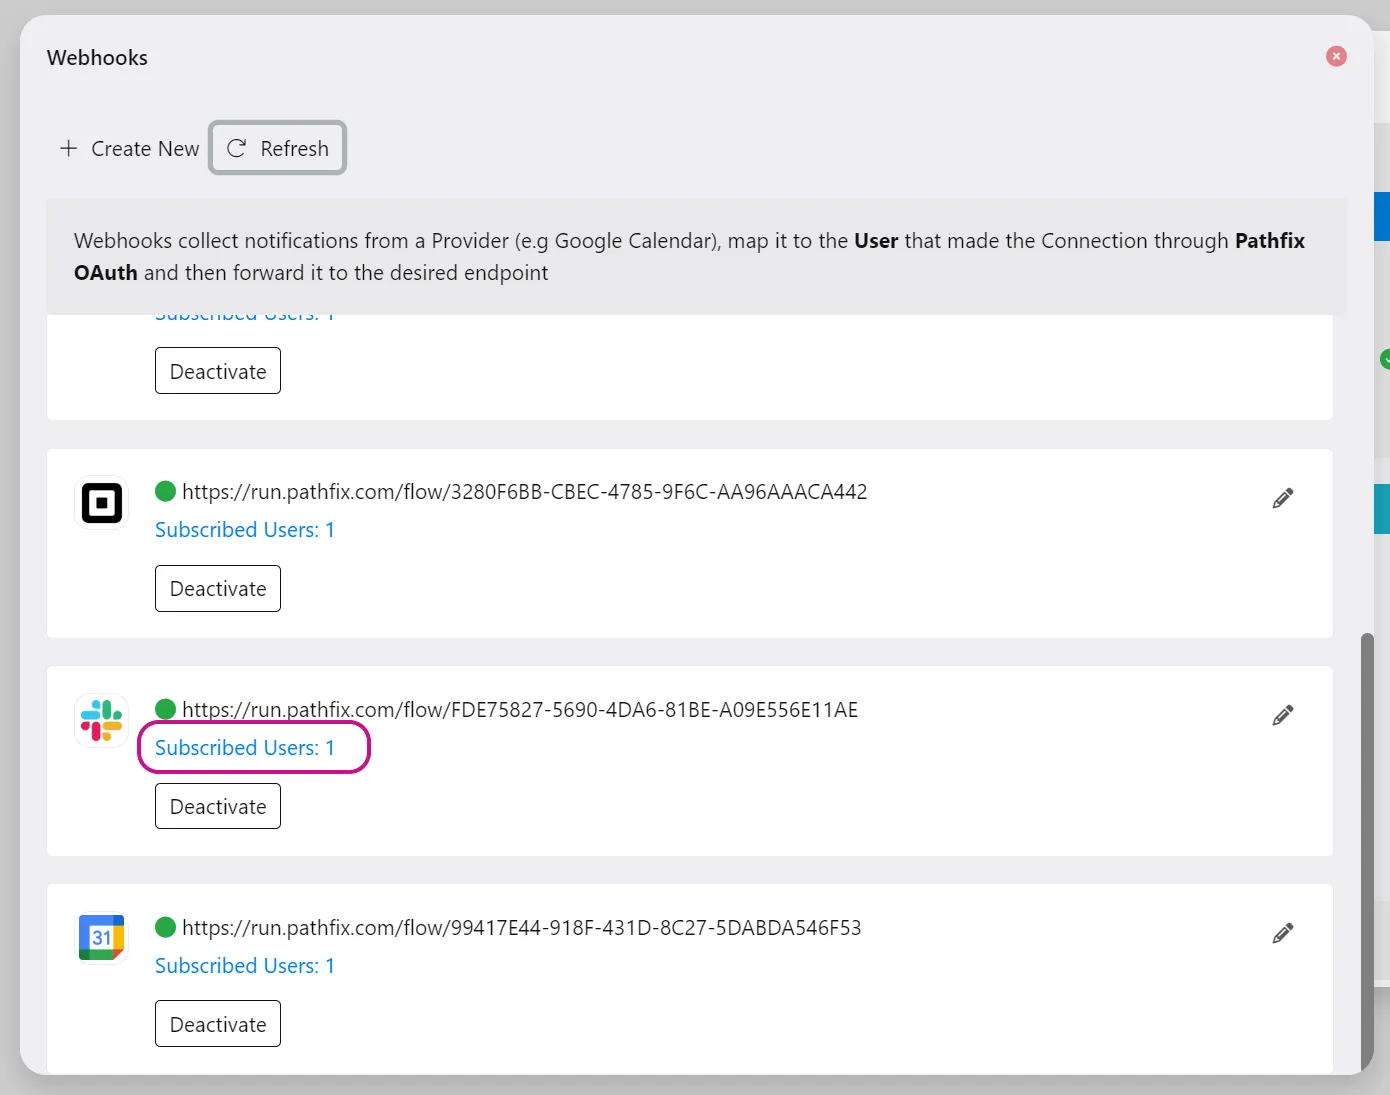1390x1095 pixels.
Task: Edit the Square webhook via pencil icon
Action: [1283, 498]
